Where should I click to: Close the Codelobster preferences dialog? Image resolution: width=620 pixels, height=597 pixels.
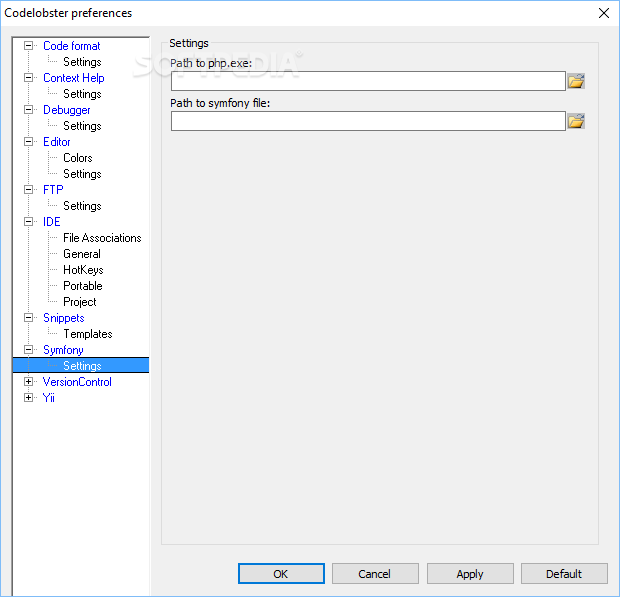[x=603, y=13]
